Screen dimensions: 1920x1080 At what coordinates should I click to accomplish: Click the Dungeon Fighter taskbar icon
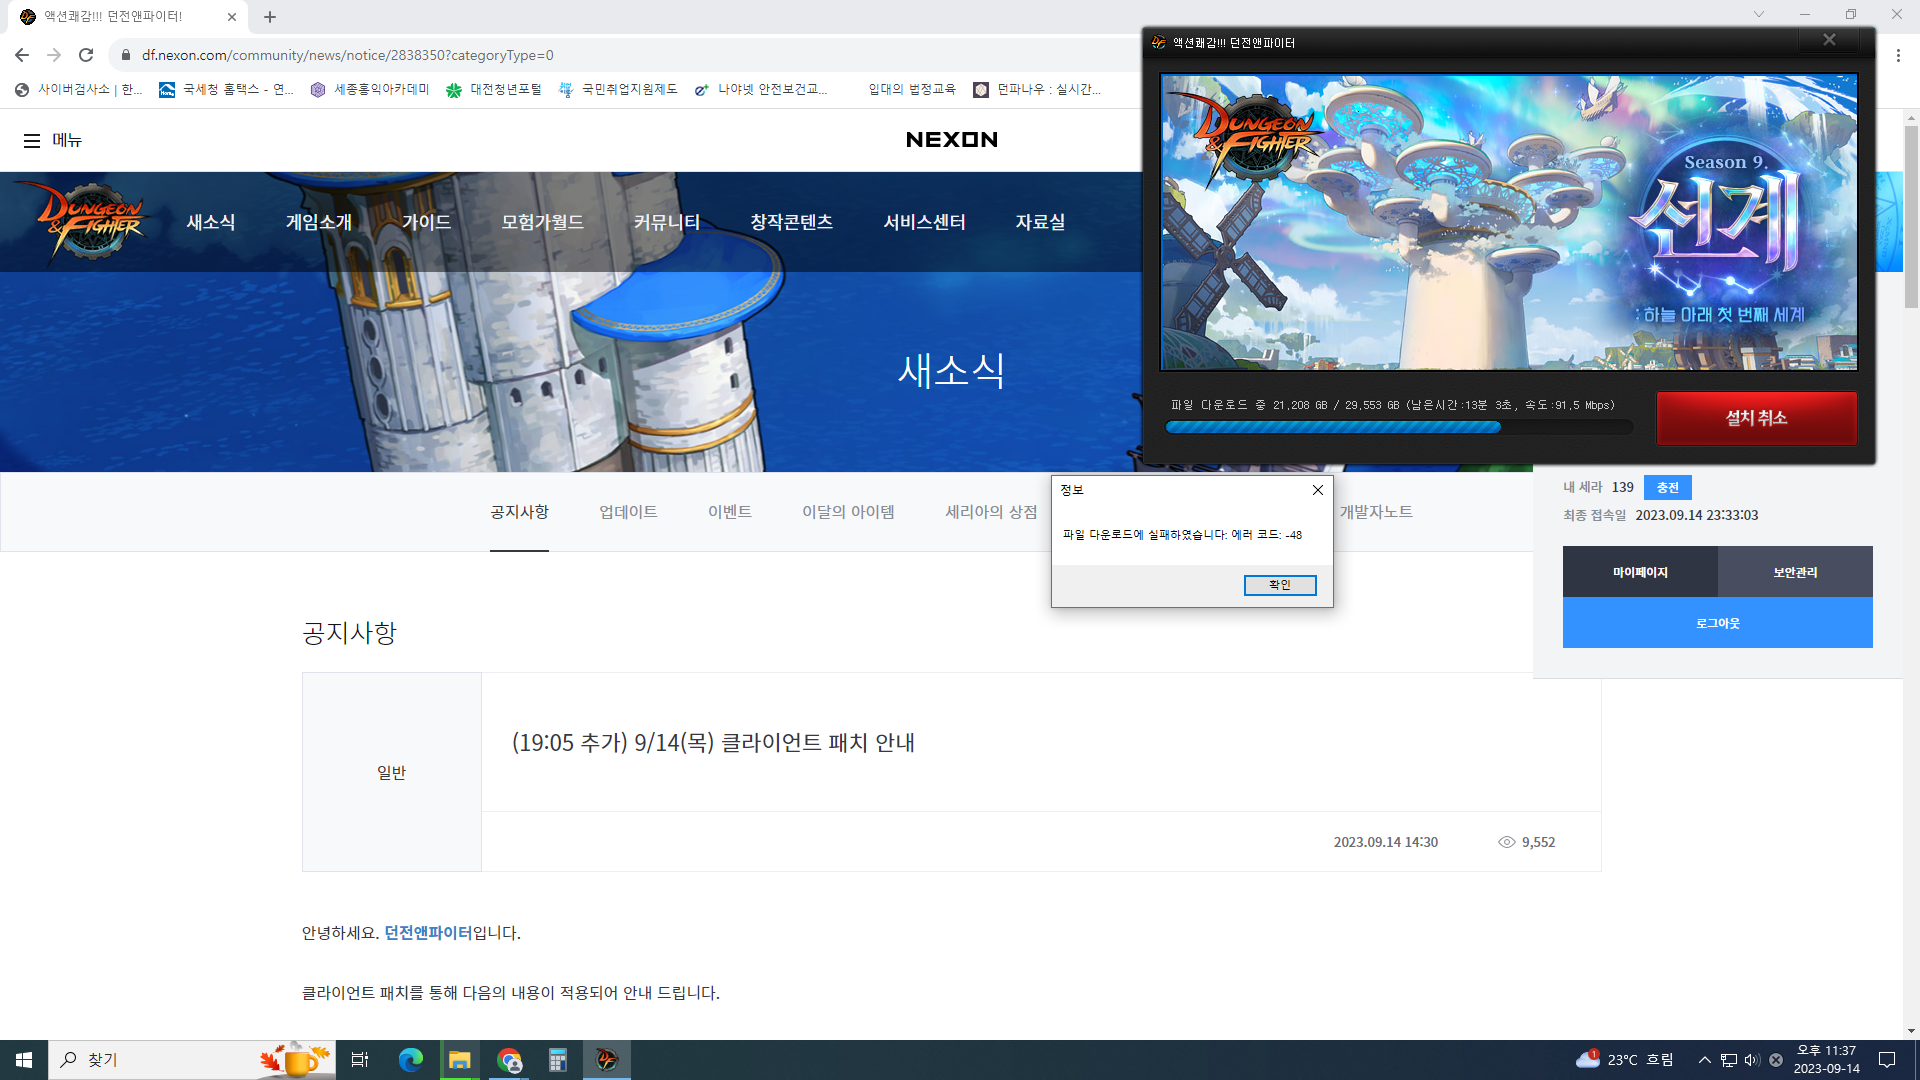click(607, 1060)
